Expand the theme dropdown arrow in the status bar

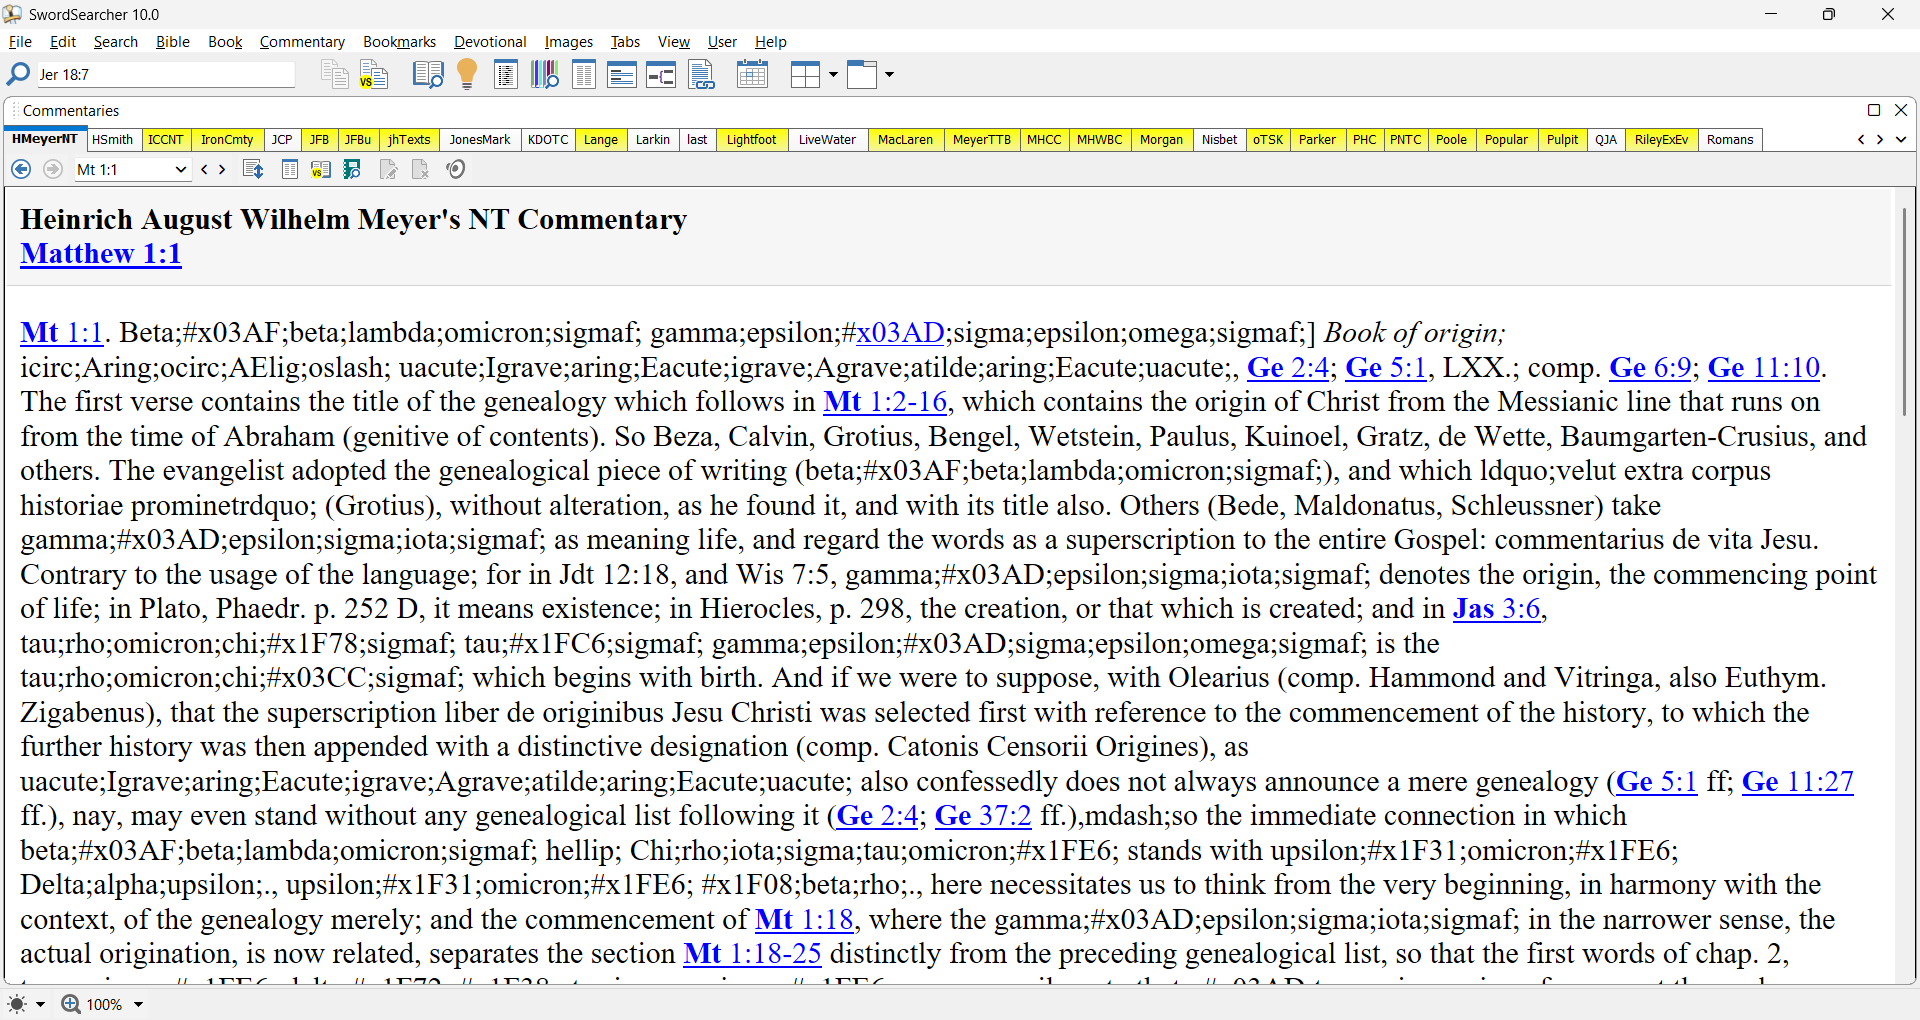(x=40, y=1004)
